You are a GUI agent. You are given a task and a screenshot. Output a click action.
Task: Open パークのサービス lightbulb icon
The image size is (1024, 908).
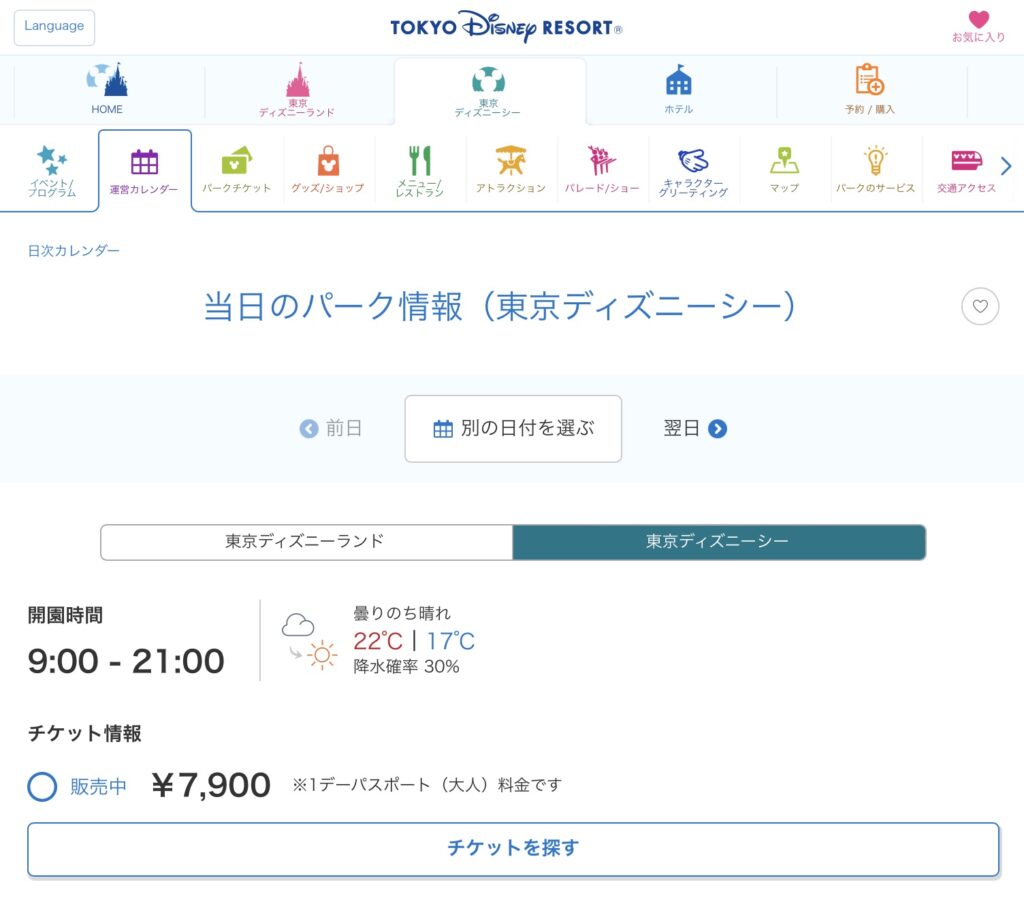point(875,171)
